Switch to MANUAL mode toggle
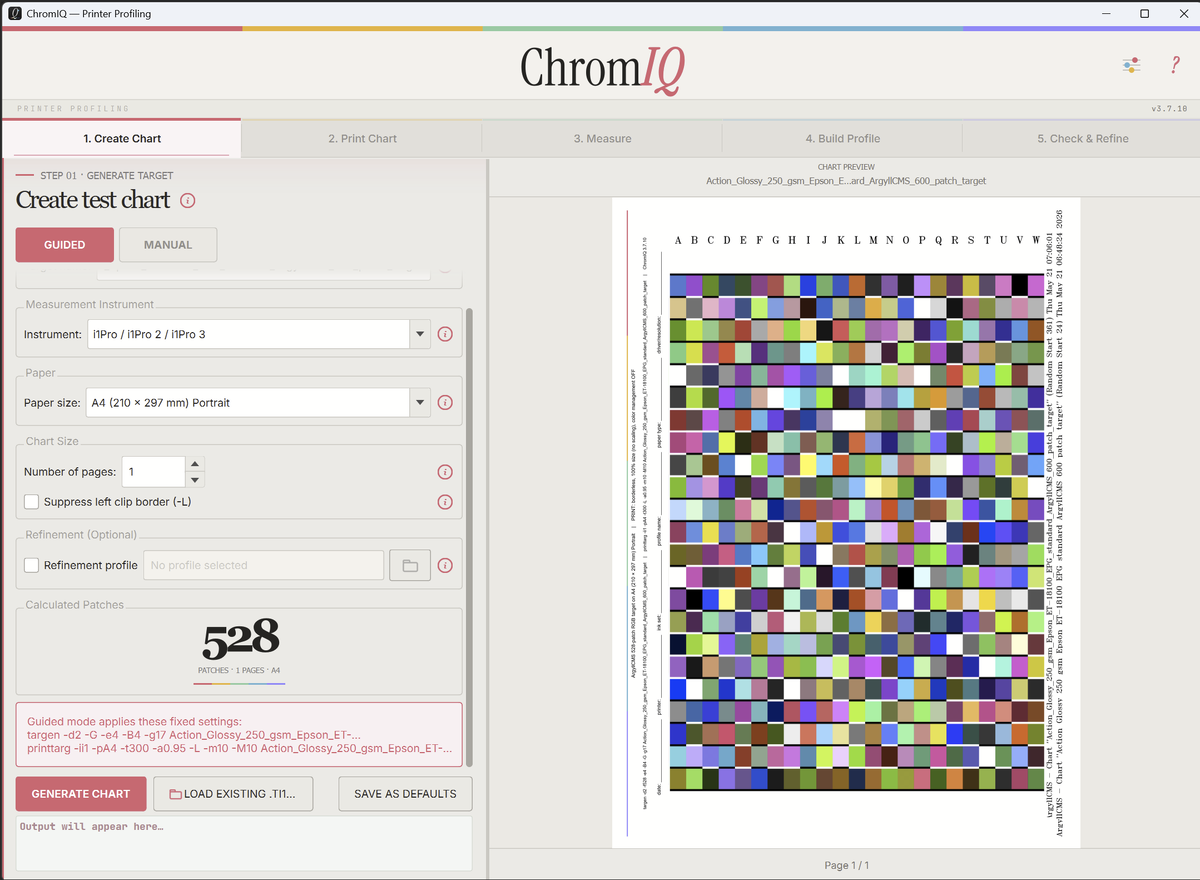 tap(168, 245)
